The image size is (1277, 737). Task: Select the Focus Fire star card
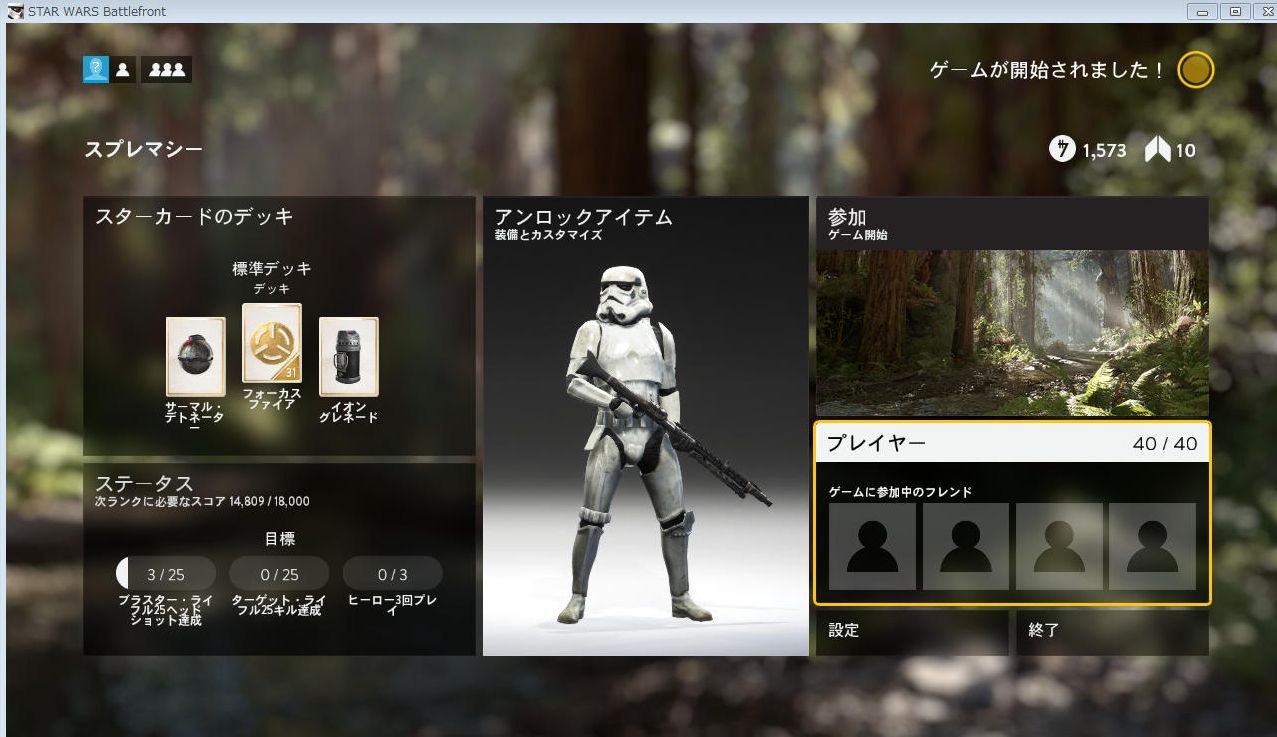tap(272, 343)
